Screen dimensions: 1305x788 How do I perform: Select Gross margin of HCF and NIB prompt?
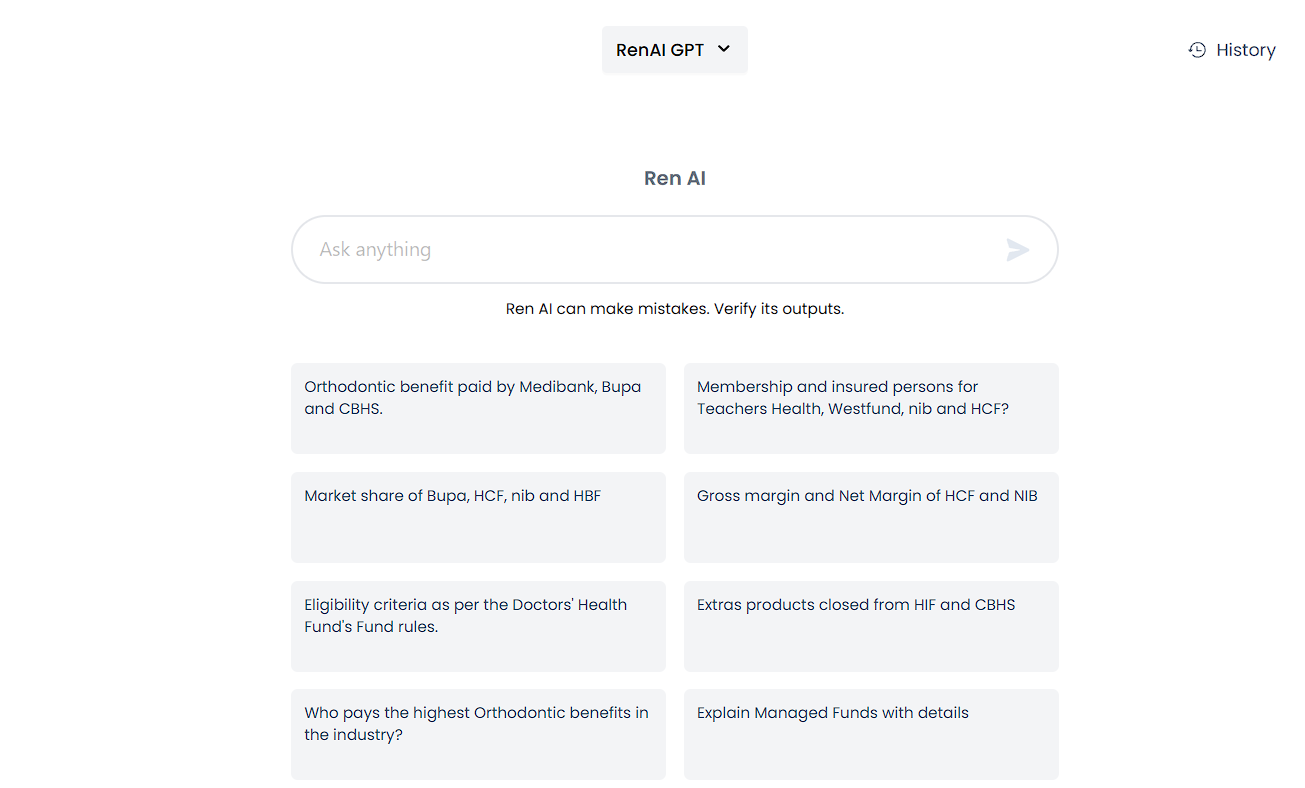coord(871,517)
